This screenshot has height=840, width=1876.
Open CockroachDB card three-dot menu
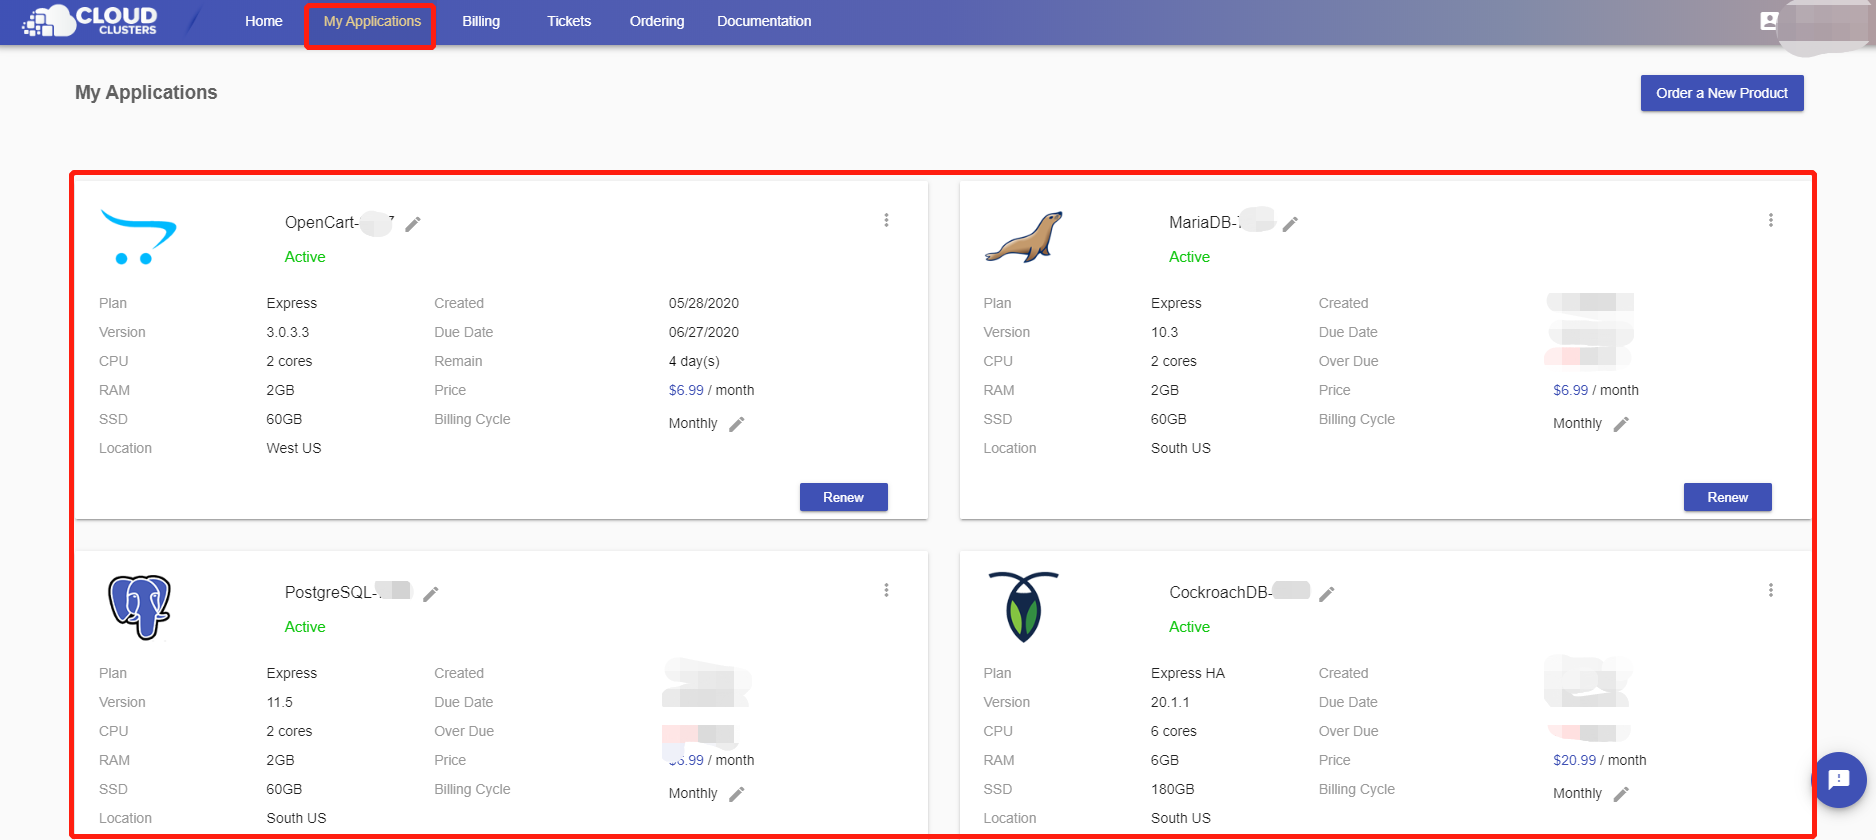[1770, 590]
